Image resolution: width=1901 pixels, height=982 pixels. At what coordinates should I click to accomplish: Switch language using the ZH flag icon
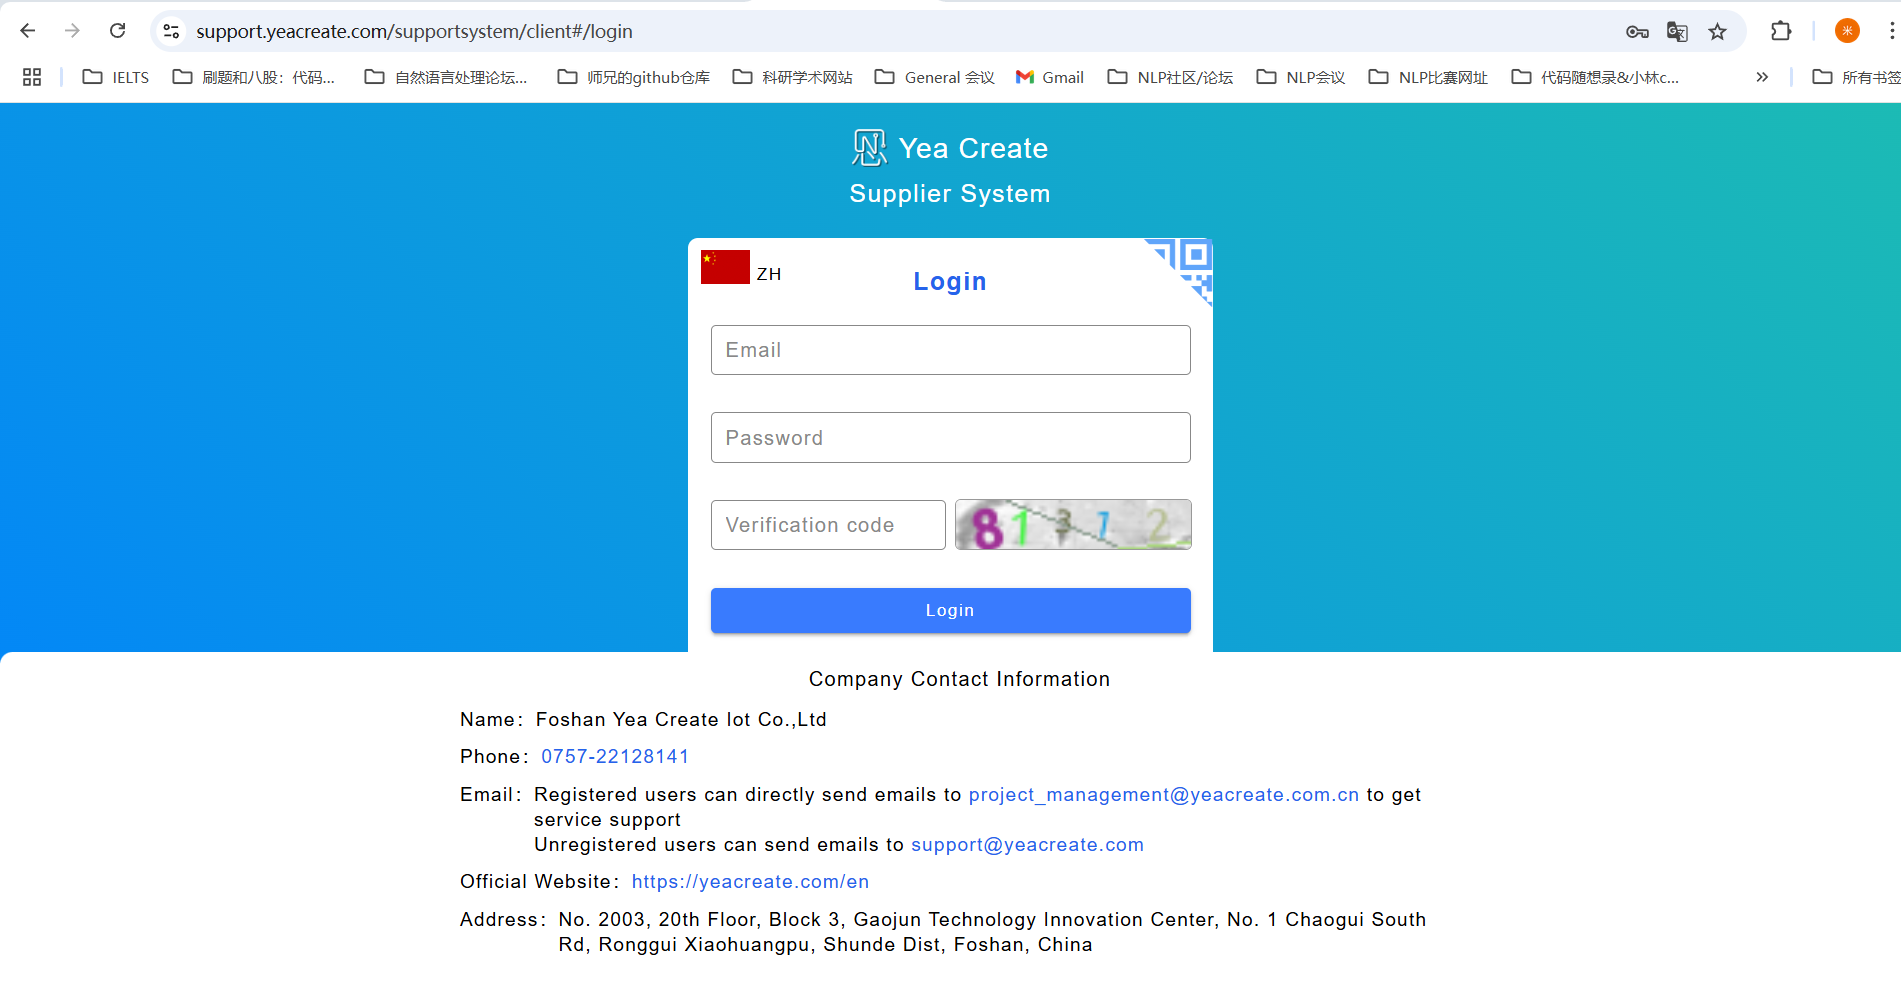(725, 268)
